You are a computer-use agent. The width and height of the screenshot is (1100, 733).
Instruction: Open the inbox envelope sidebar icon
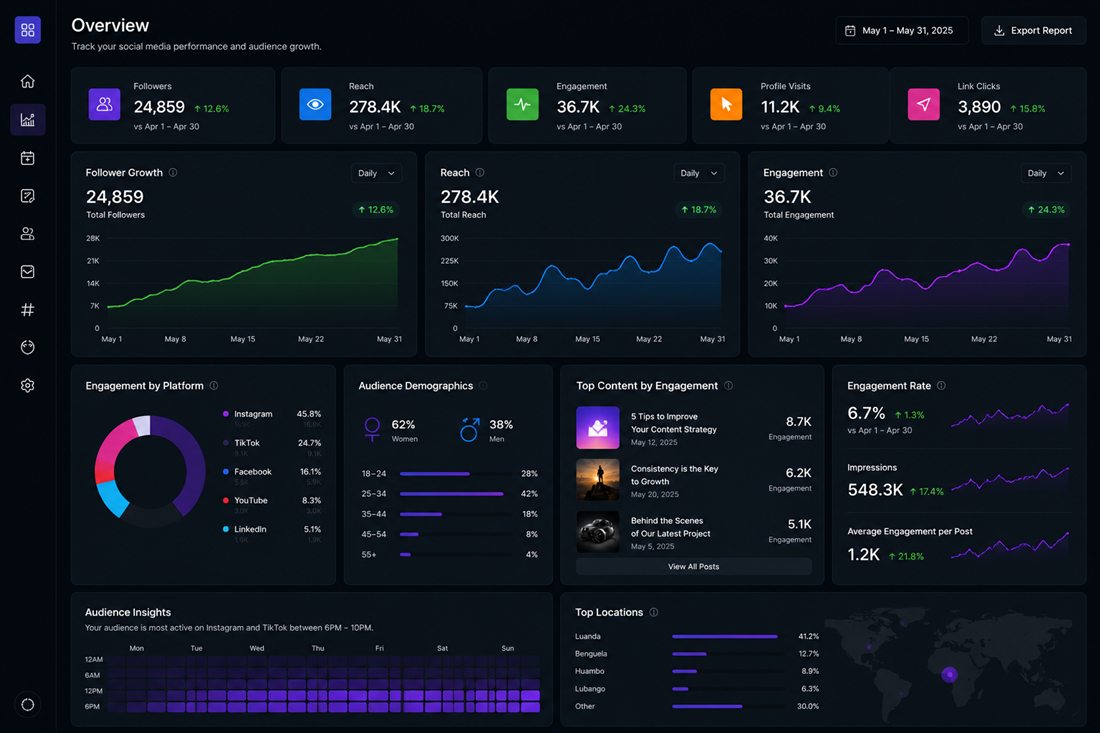(27, 271)
